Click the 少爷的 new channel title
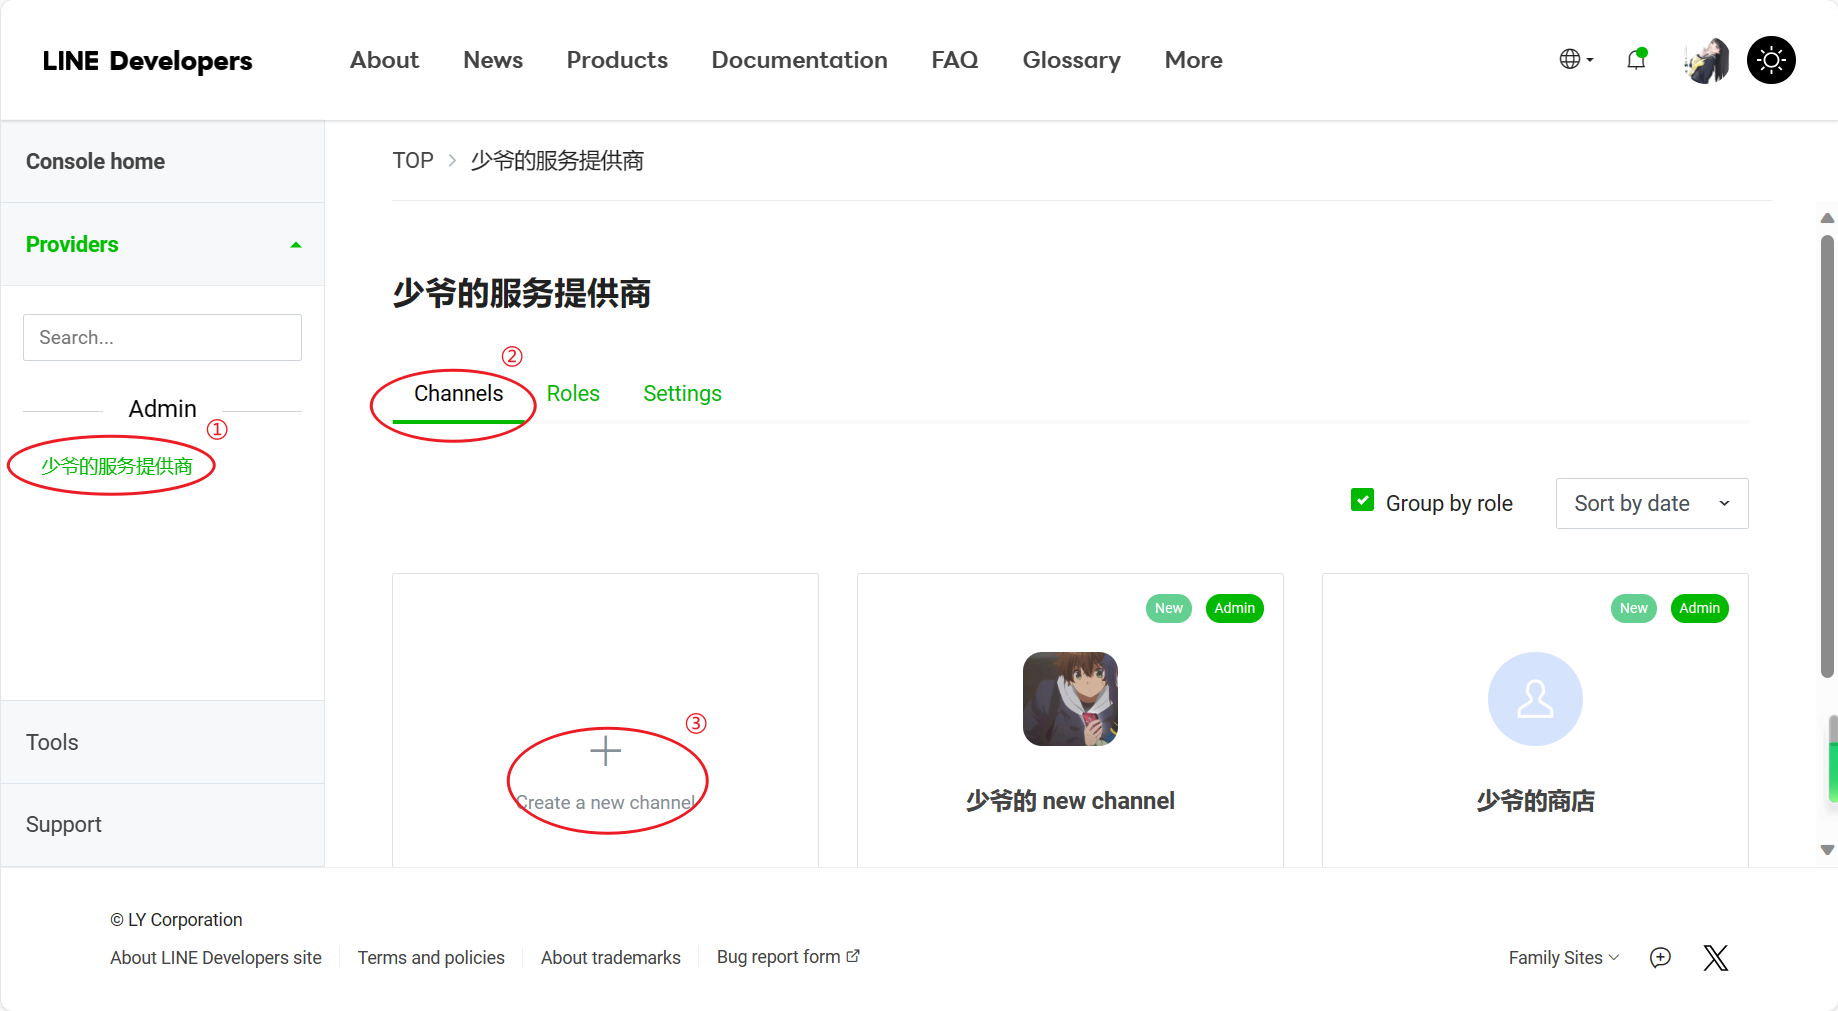 click(1070, 801)
